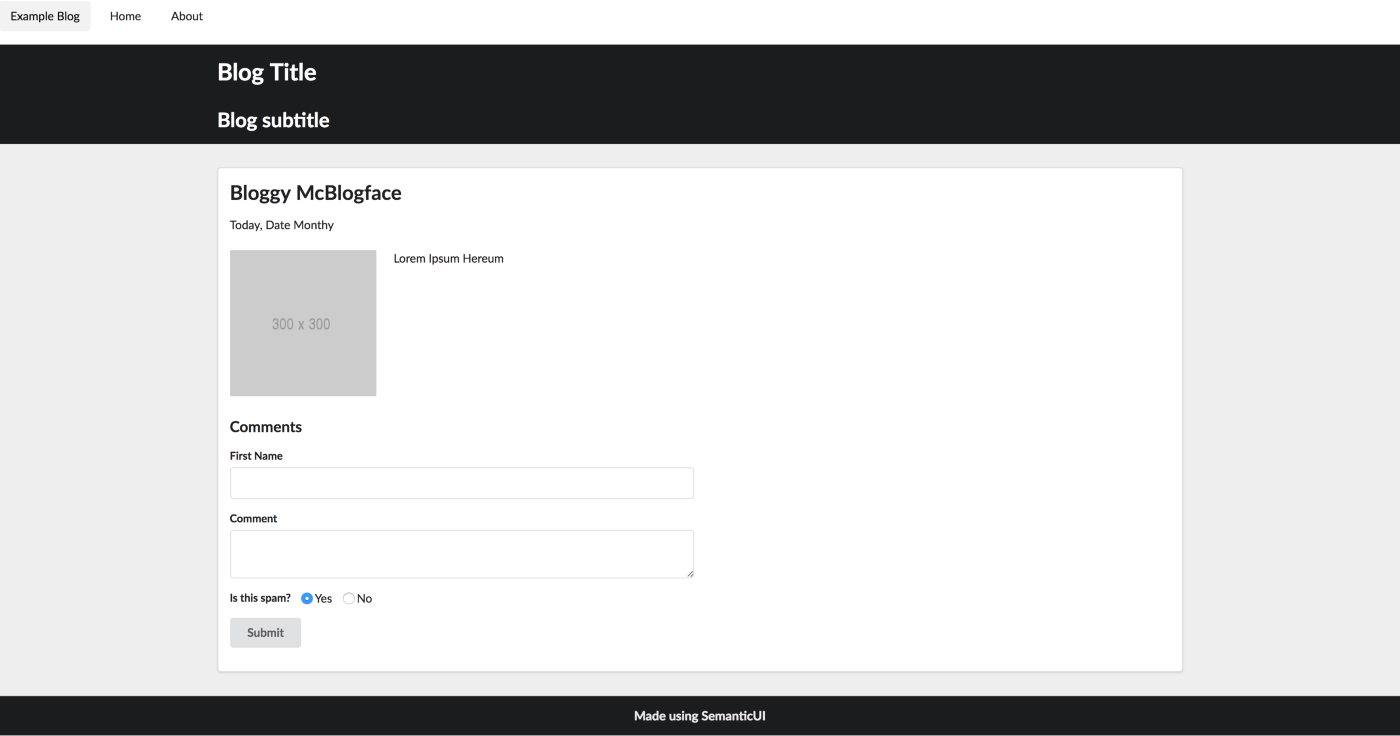Click the Bloggy McBlogface post title
Image resolution: width=1400 pixels, height=736 pixels.
point(315,193)
